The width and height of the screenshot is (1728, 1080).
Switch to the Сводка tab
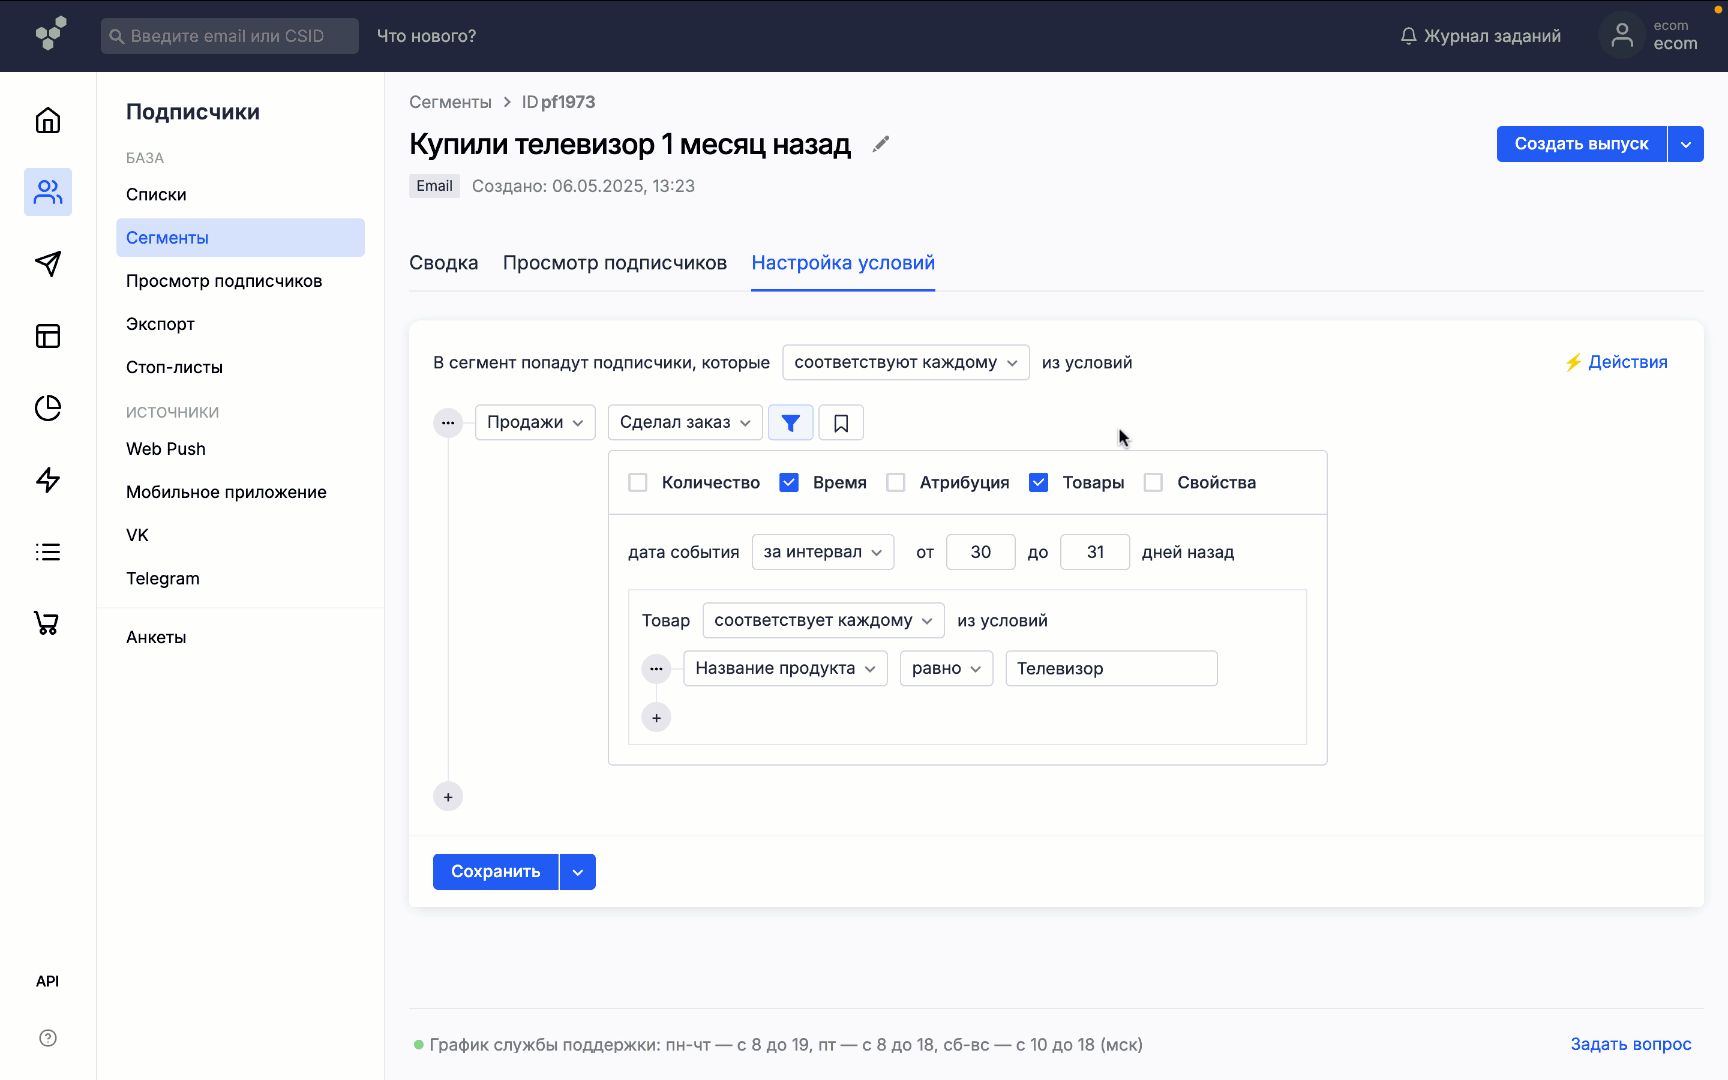tap(443, 263)
